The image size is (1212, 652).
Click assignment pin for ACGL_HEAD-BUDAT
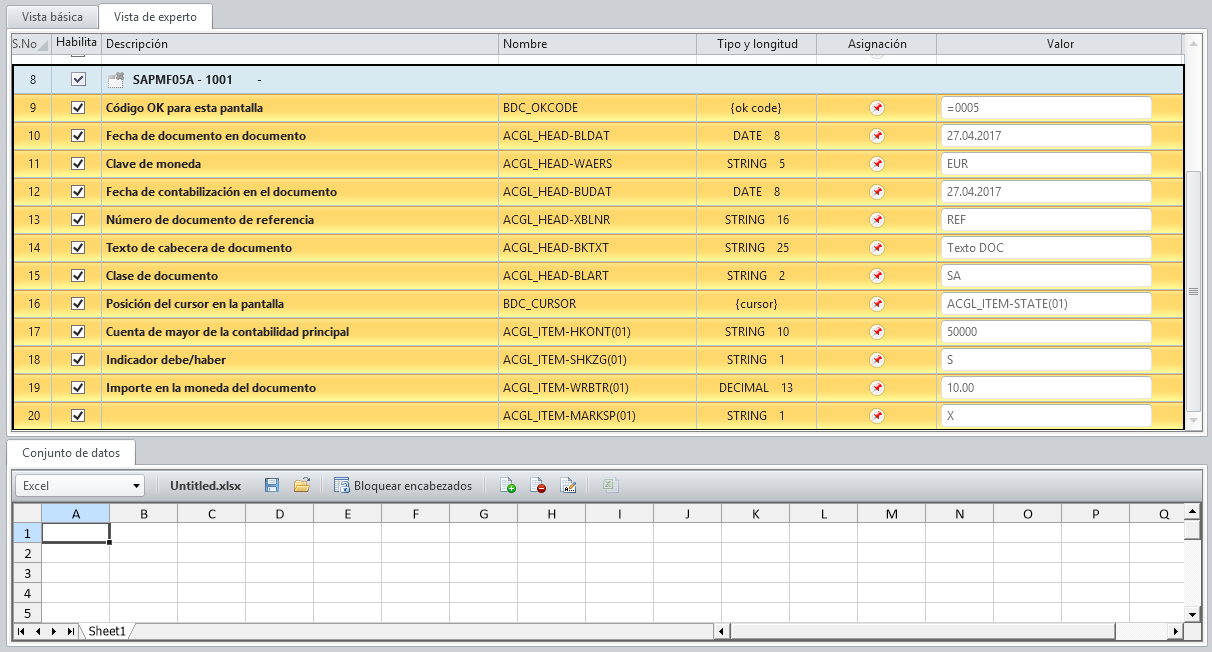877,191
